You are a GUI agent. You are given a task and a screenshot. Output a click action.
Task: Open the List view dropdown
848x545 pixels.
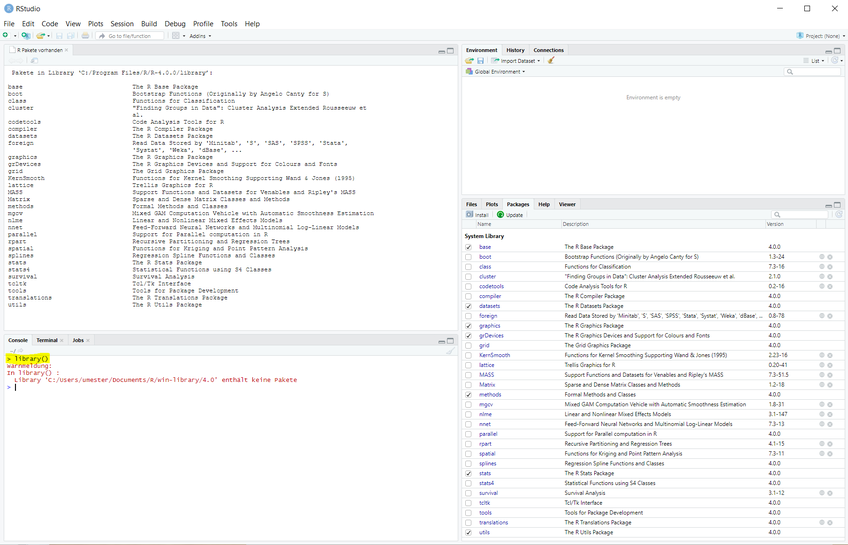tap(813, 61)
